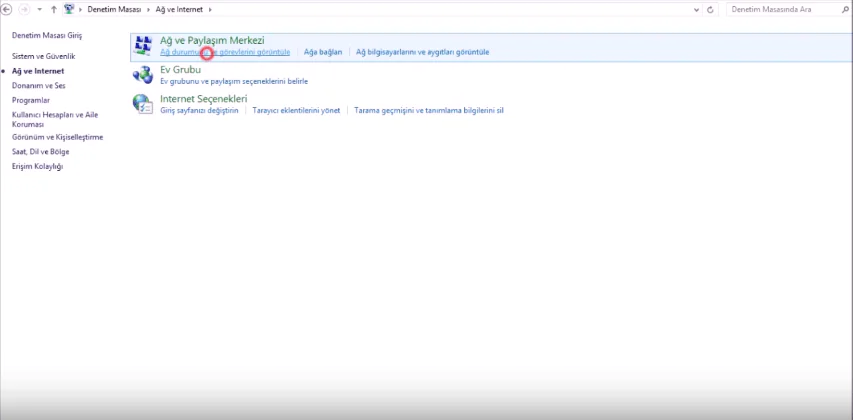Viewport: 853px width, 420px height.
Task: Click the Ev Grubu globe icon
Action: click(143, 75)
